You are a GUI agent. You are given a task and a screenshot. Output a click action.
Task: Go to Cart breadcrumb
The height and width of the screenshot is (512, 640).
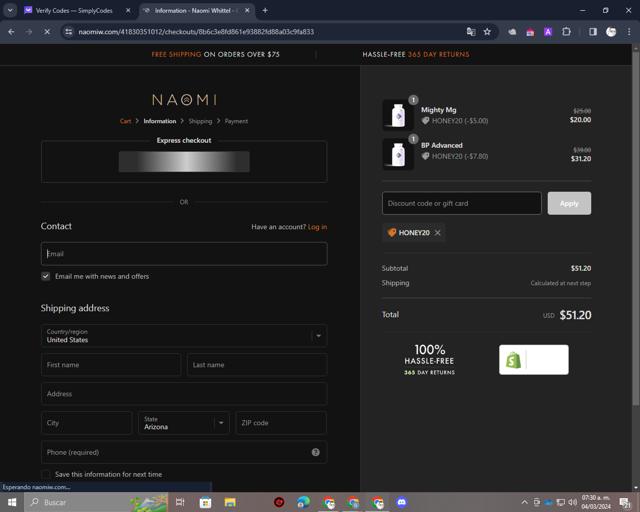(125, 121)
